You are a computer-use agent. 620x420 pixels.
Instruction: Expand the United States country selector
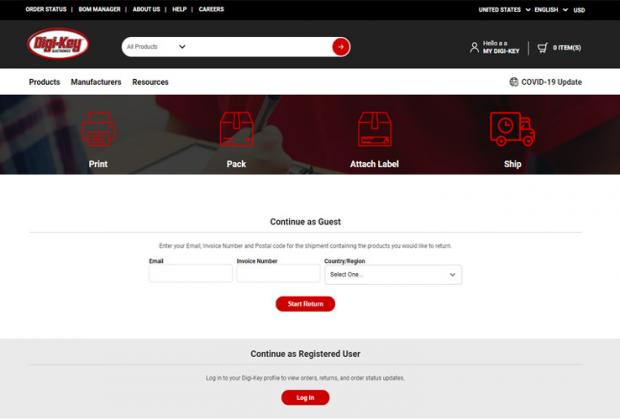[505, 9]
